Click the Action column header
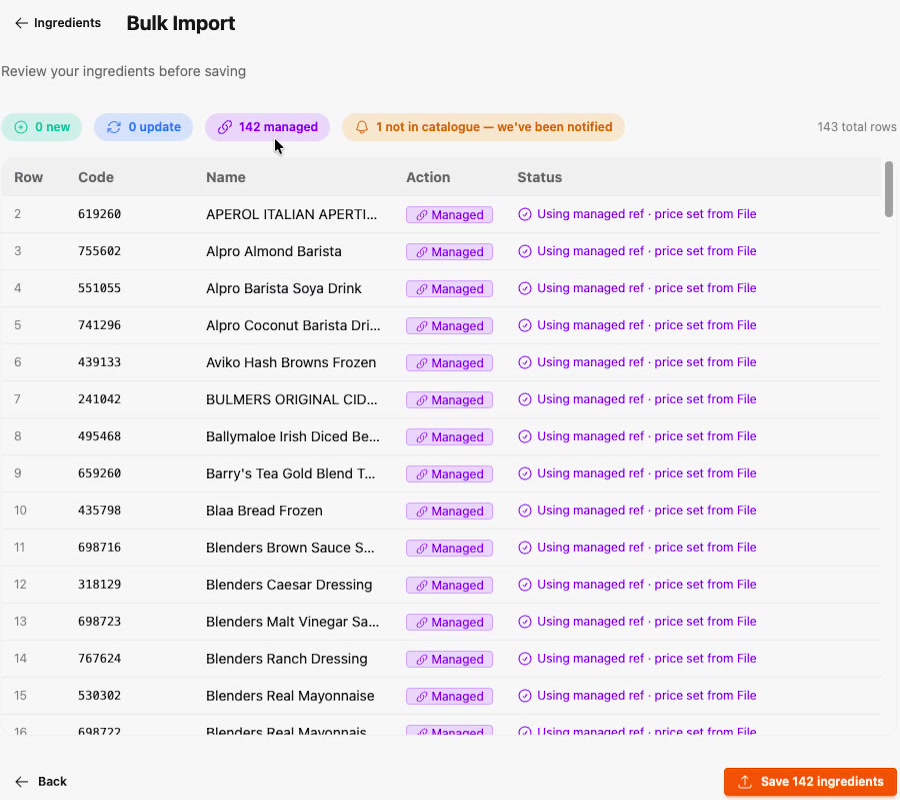900x800 pixels. point(428,177)
